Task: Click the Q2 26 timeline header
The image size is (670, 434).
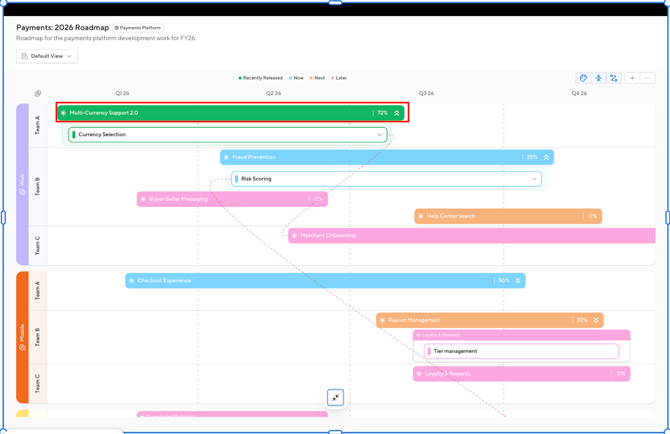Action: click(x=273, y=93)
